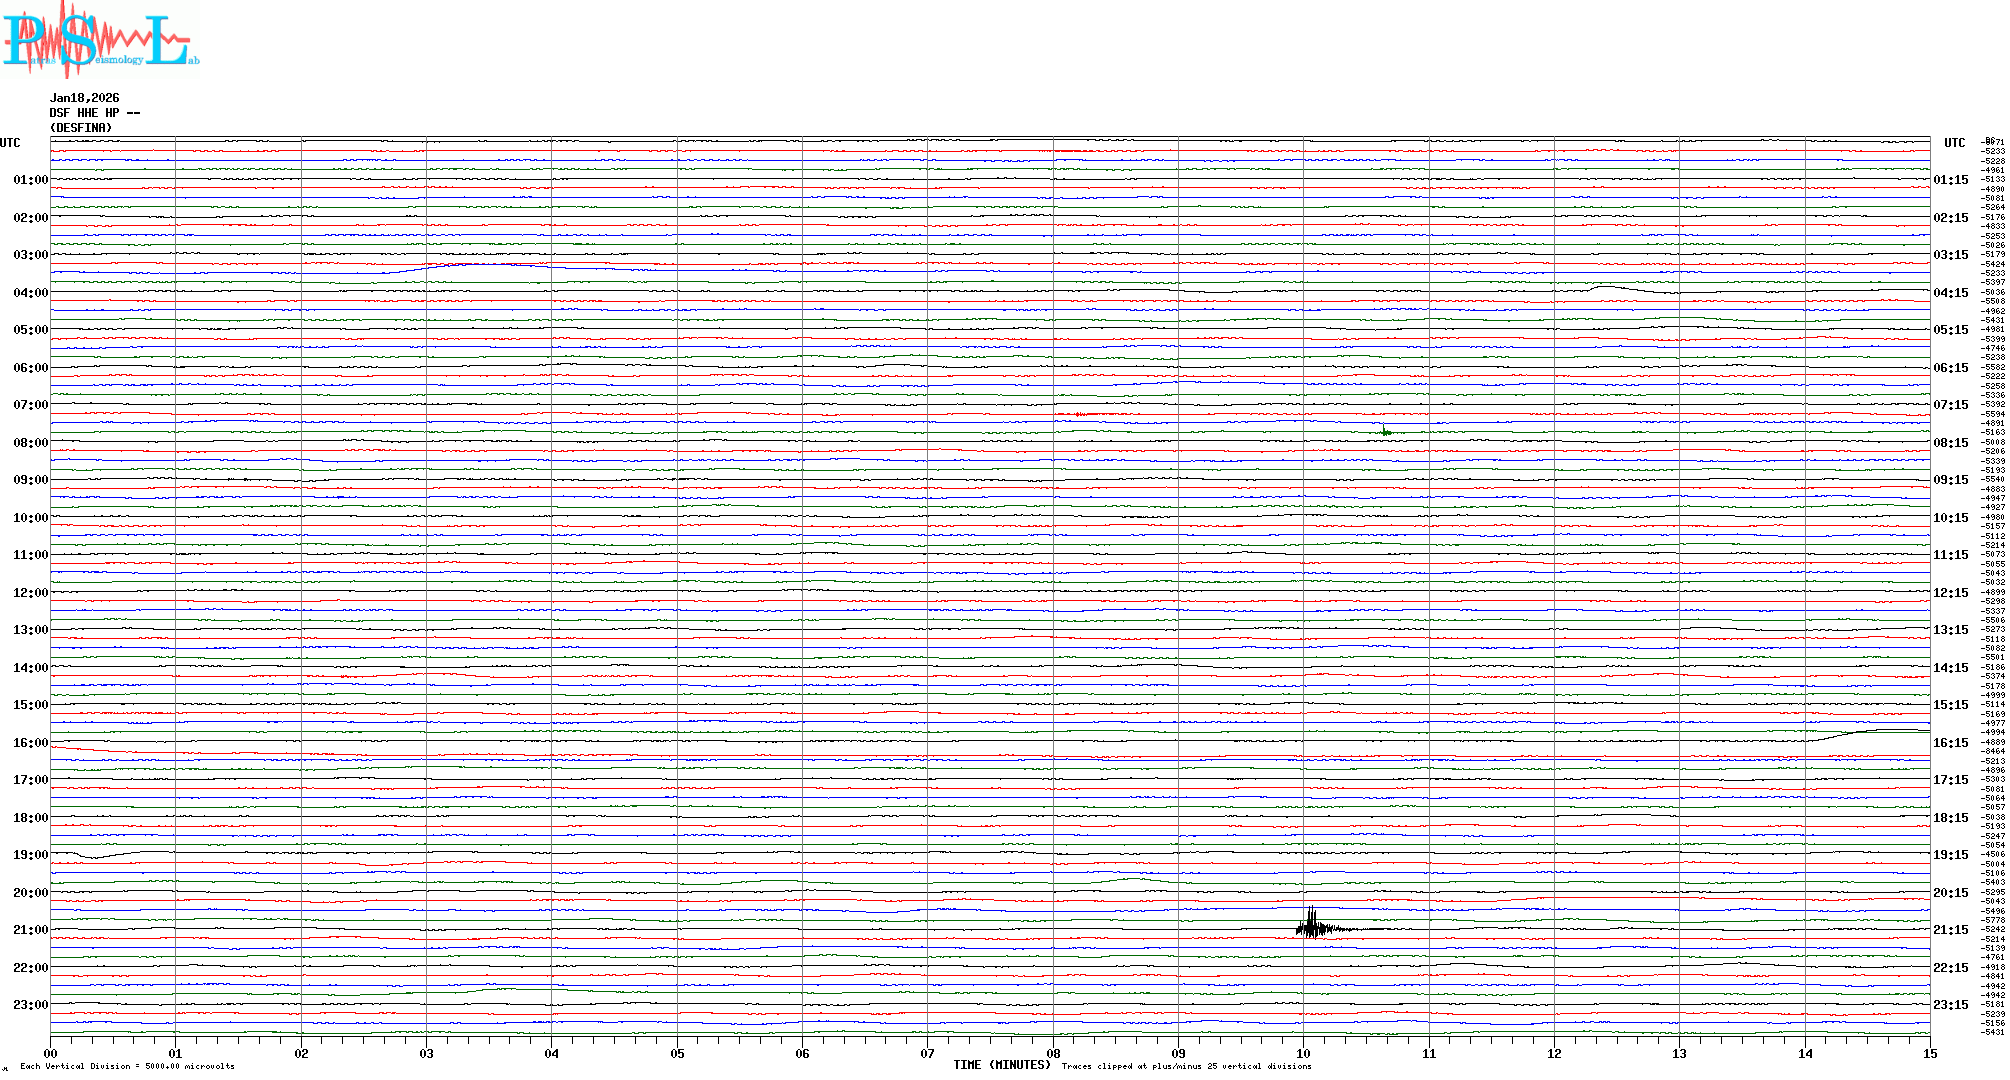Click the small green spike near 07:45 trace
The height and width of the screenshot is (1080, 2010).
(x=1385, y=431)
